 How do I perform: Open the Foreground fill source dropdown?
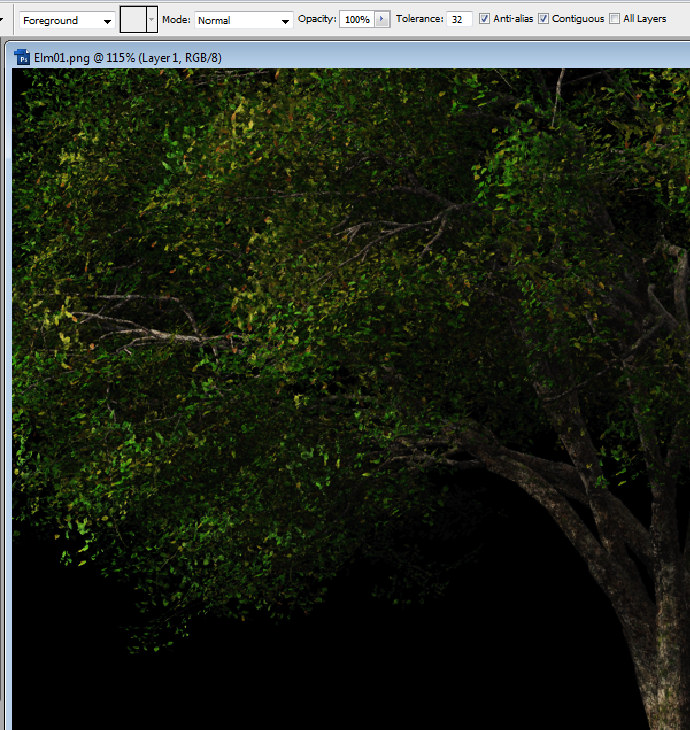tap(68, 20)
